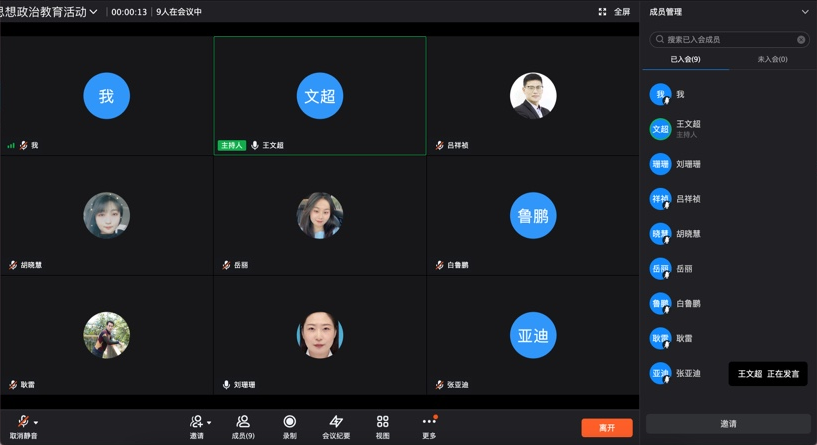Click the unmute microphone icon in toolbar

[23, 422]
